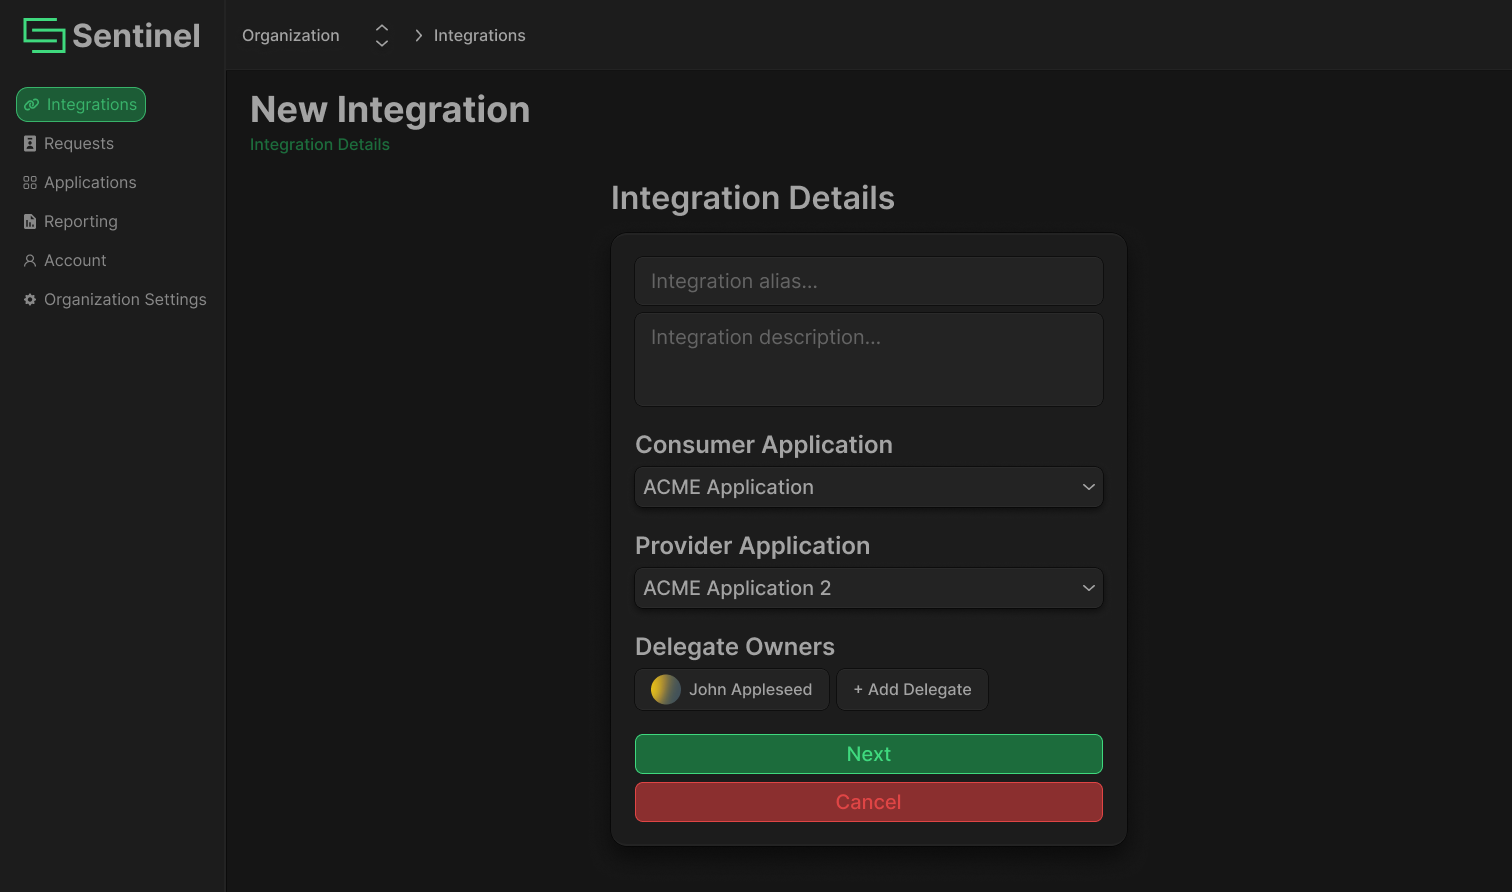The width and height of the screenshot is (1512, 892).
Task: Open Organization Settings in the sidebar
Action: [115, 299]
